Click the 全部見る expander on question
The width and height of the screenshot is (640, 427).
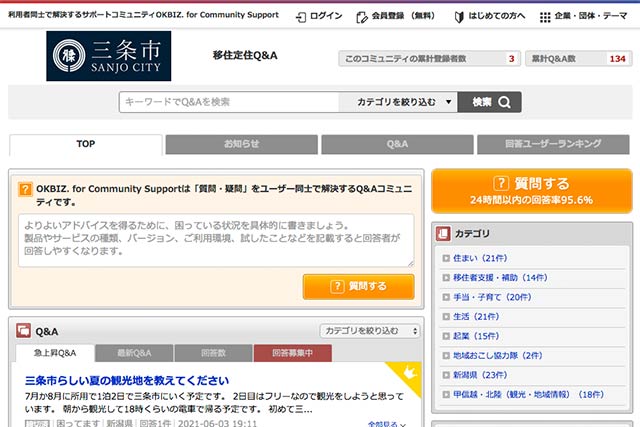387,424
